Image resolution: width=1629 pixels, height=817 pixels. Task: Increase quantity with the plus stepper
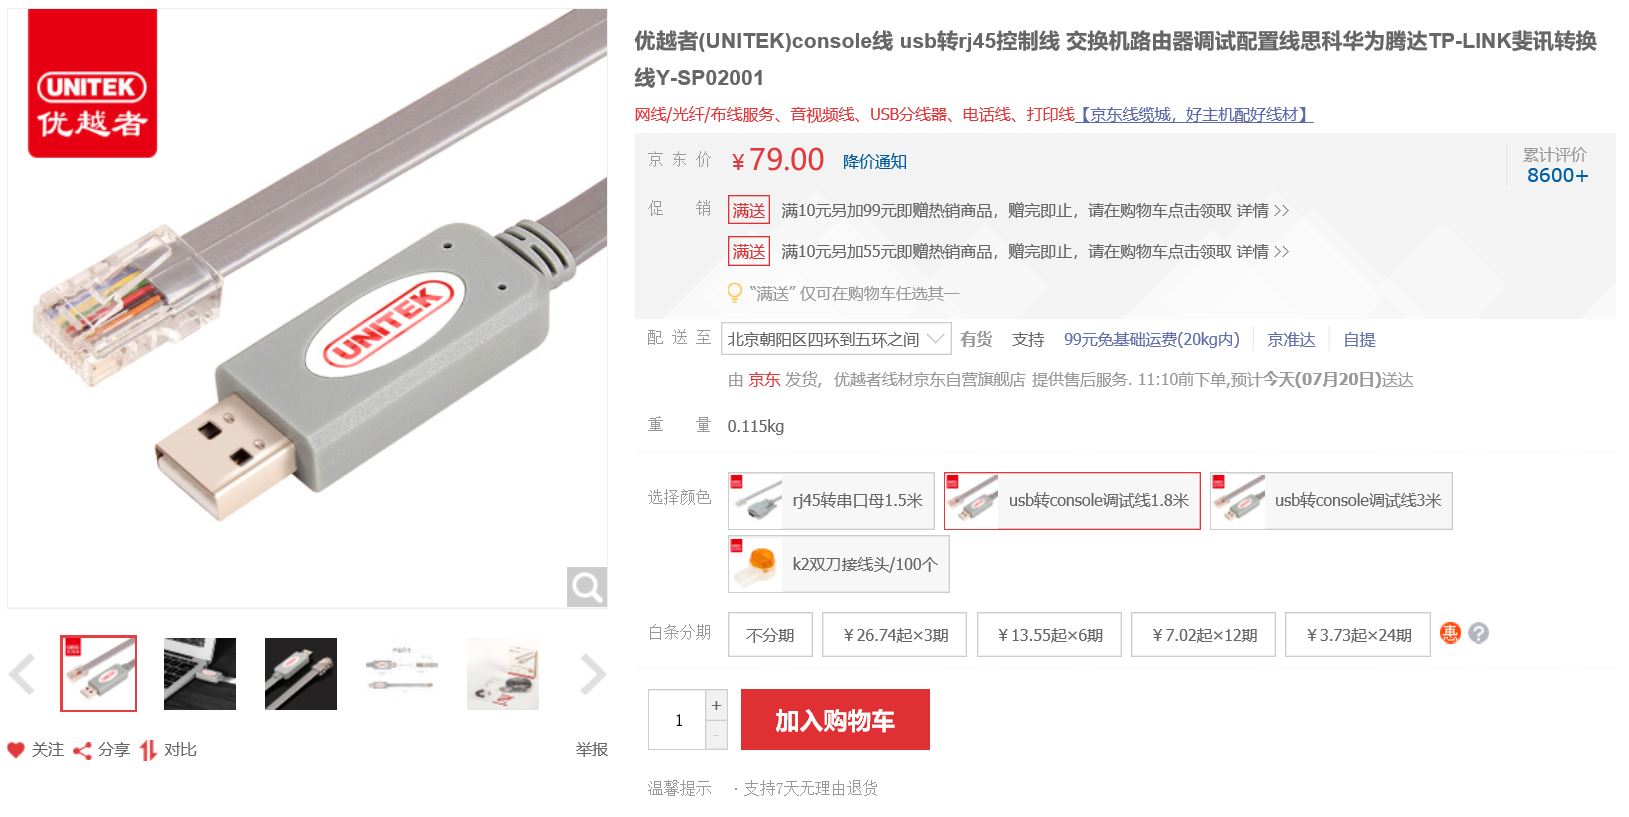tap(716, 705)
